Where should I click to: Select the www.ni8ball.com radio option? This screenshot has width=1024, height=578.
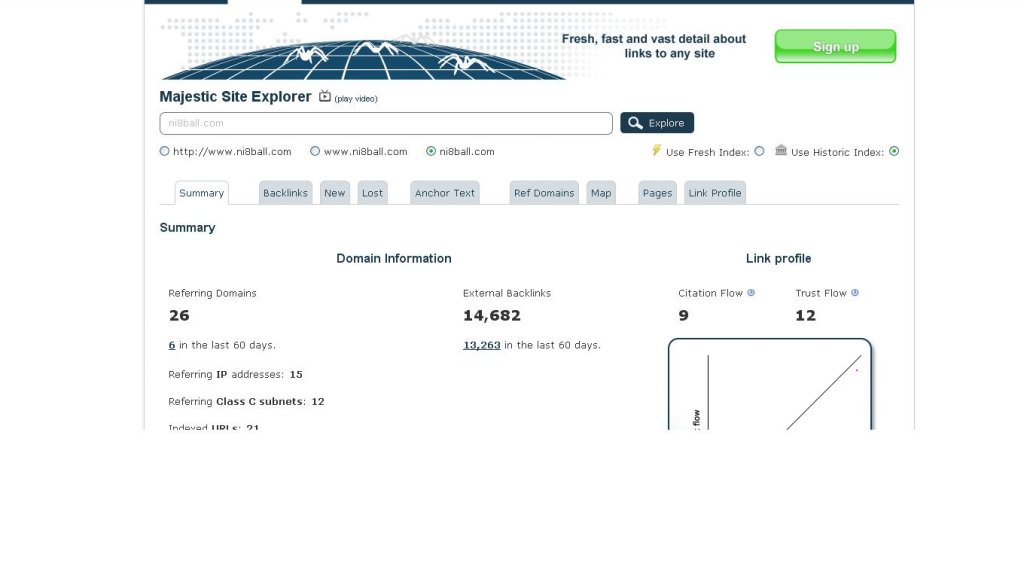[x=315, y=151]
